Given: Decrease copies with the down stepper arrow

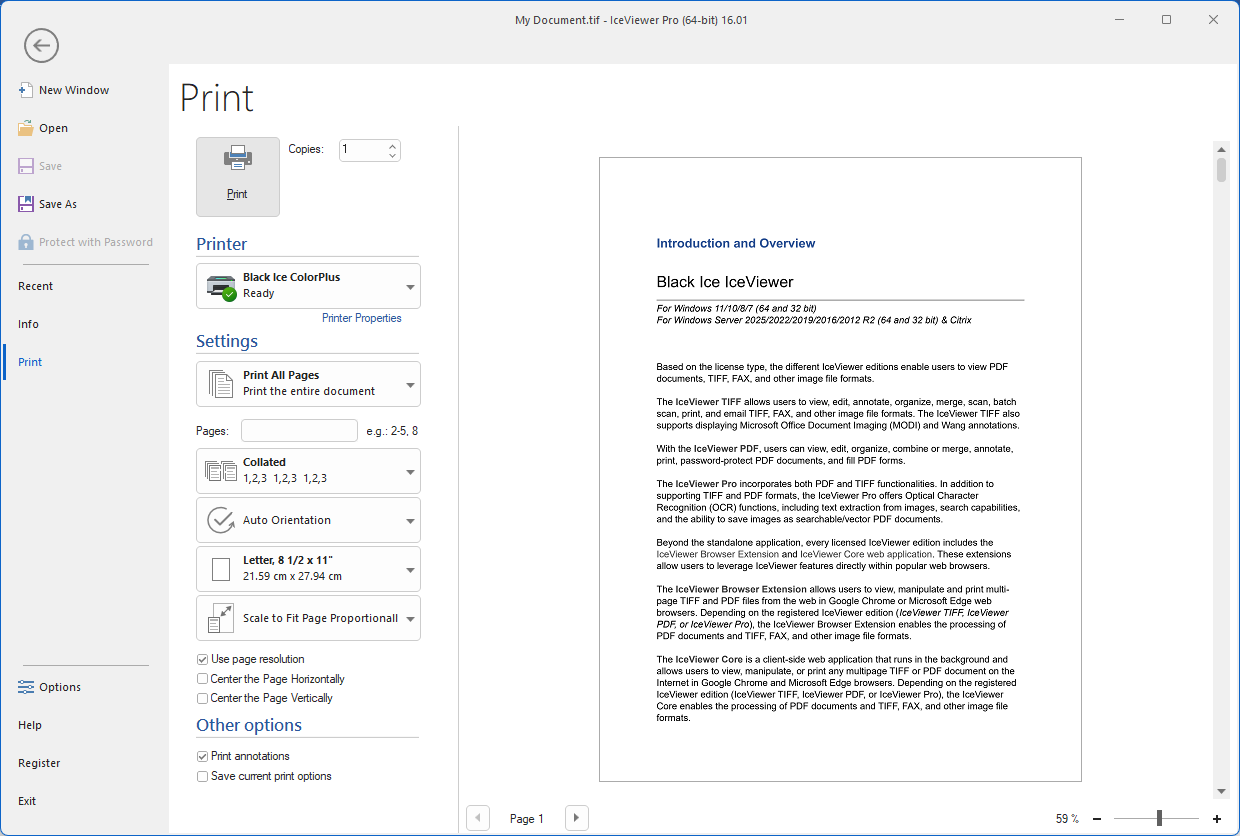Looking at the screenshot, I should [392, 155].
